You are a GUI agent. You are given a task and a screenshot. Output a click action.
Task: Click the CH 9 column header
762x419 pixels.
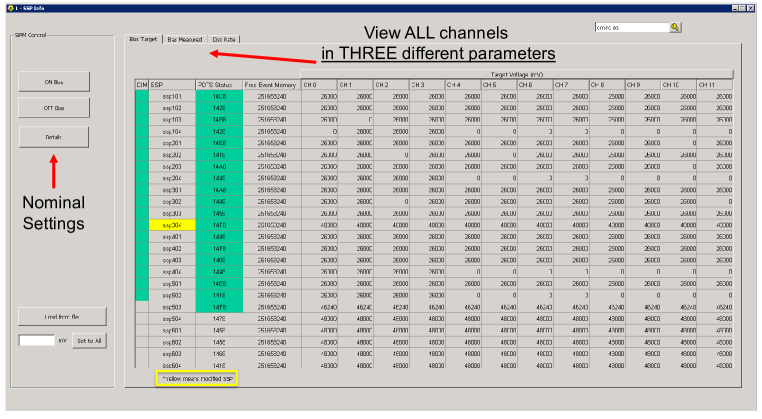[643, 85]
